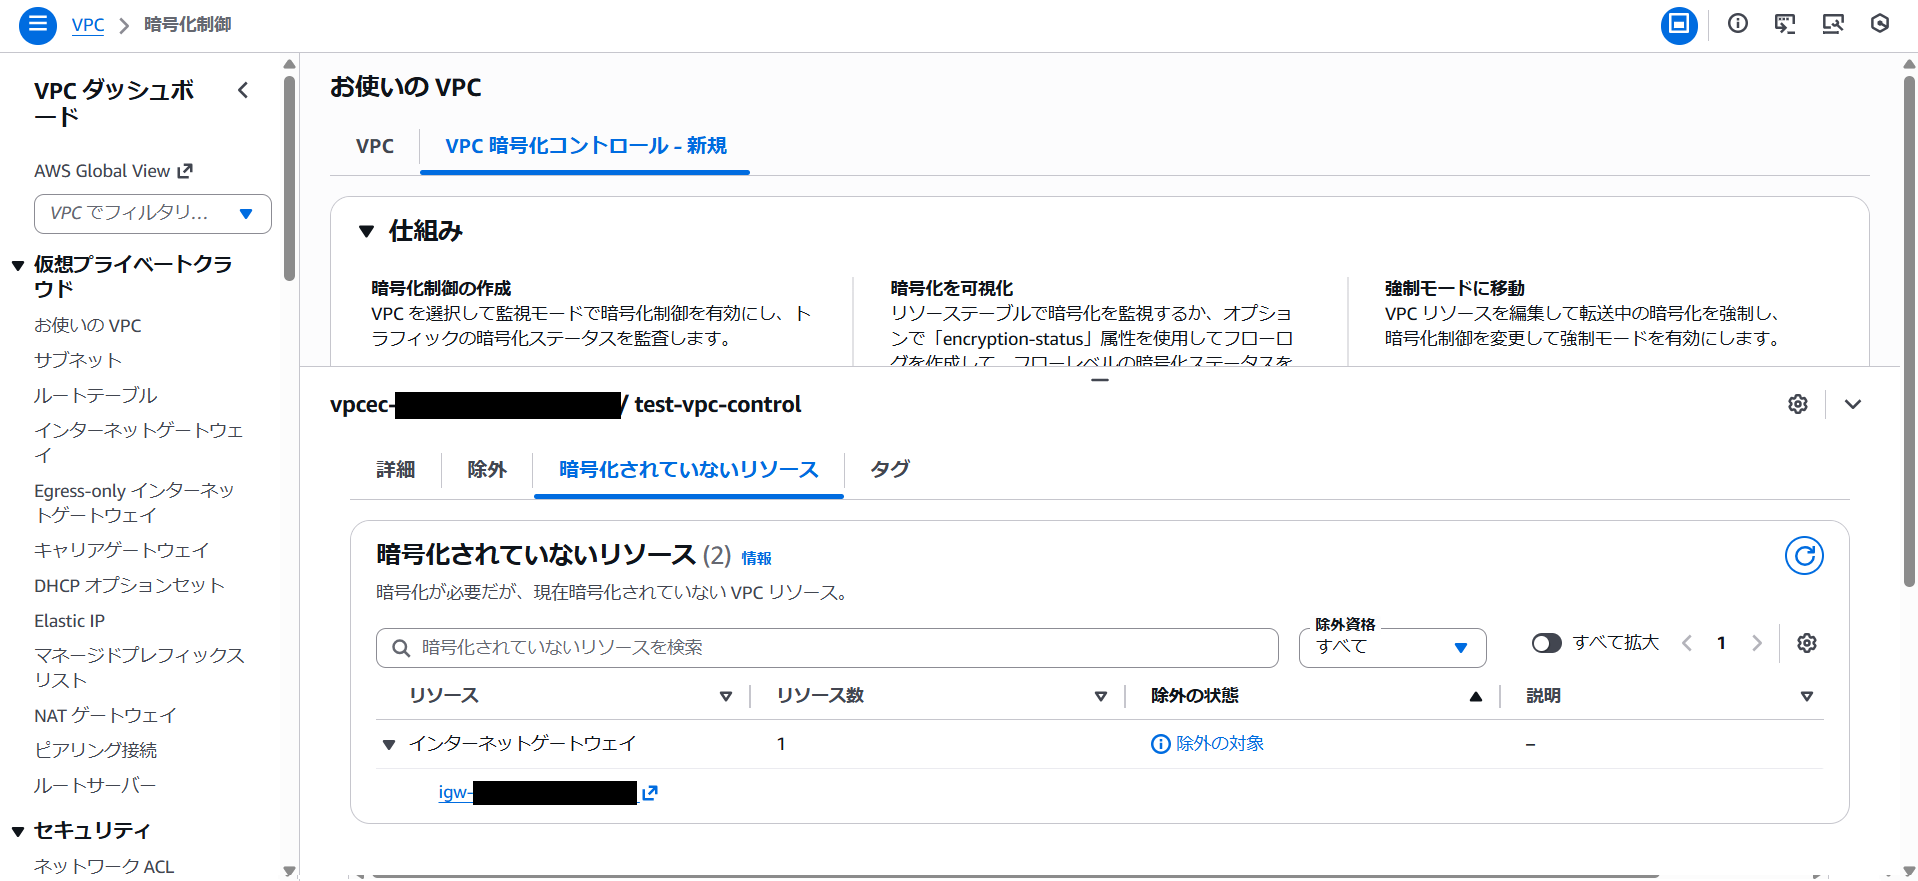The image size is (1918, 881).
Task: Switch to the 除外 tab
Action: pyautogui.click(x=487, y=470)
